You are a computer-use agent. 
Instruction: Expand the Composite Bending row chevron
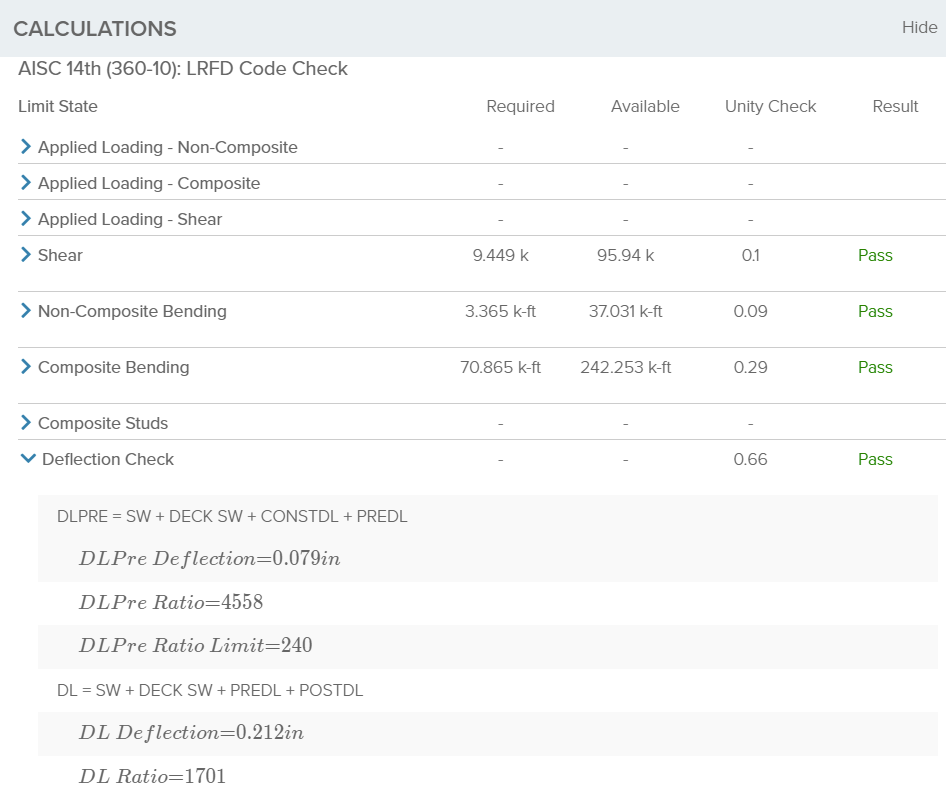click(26, 367)
